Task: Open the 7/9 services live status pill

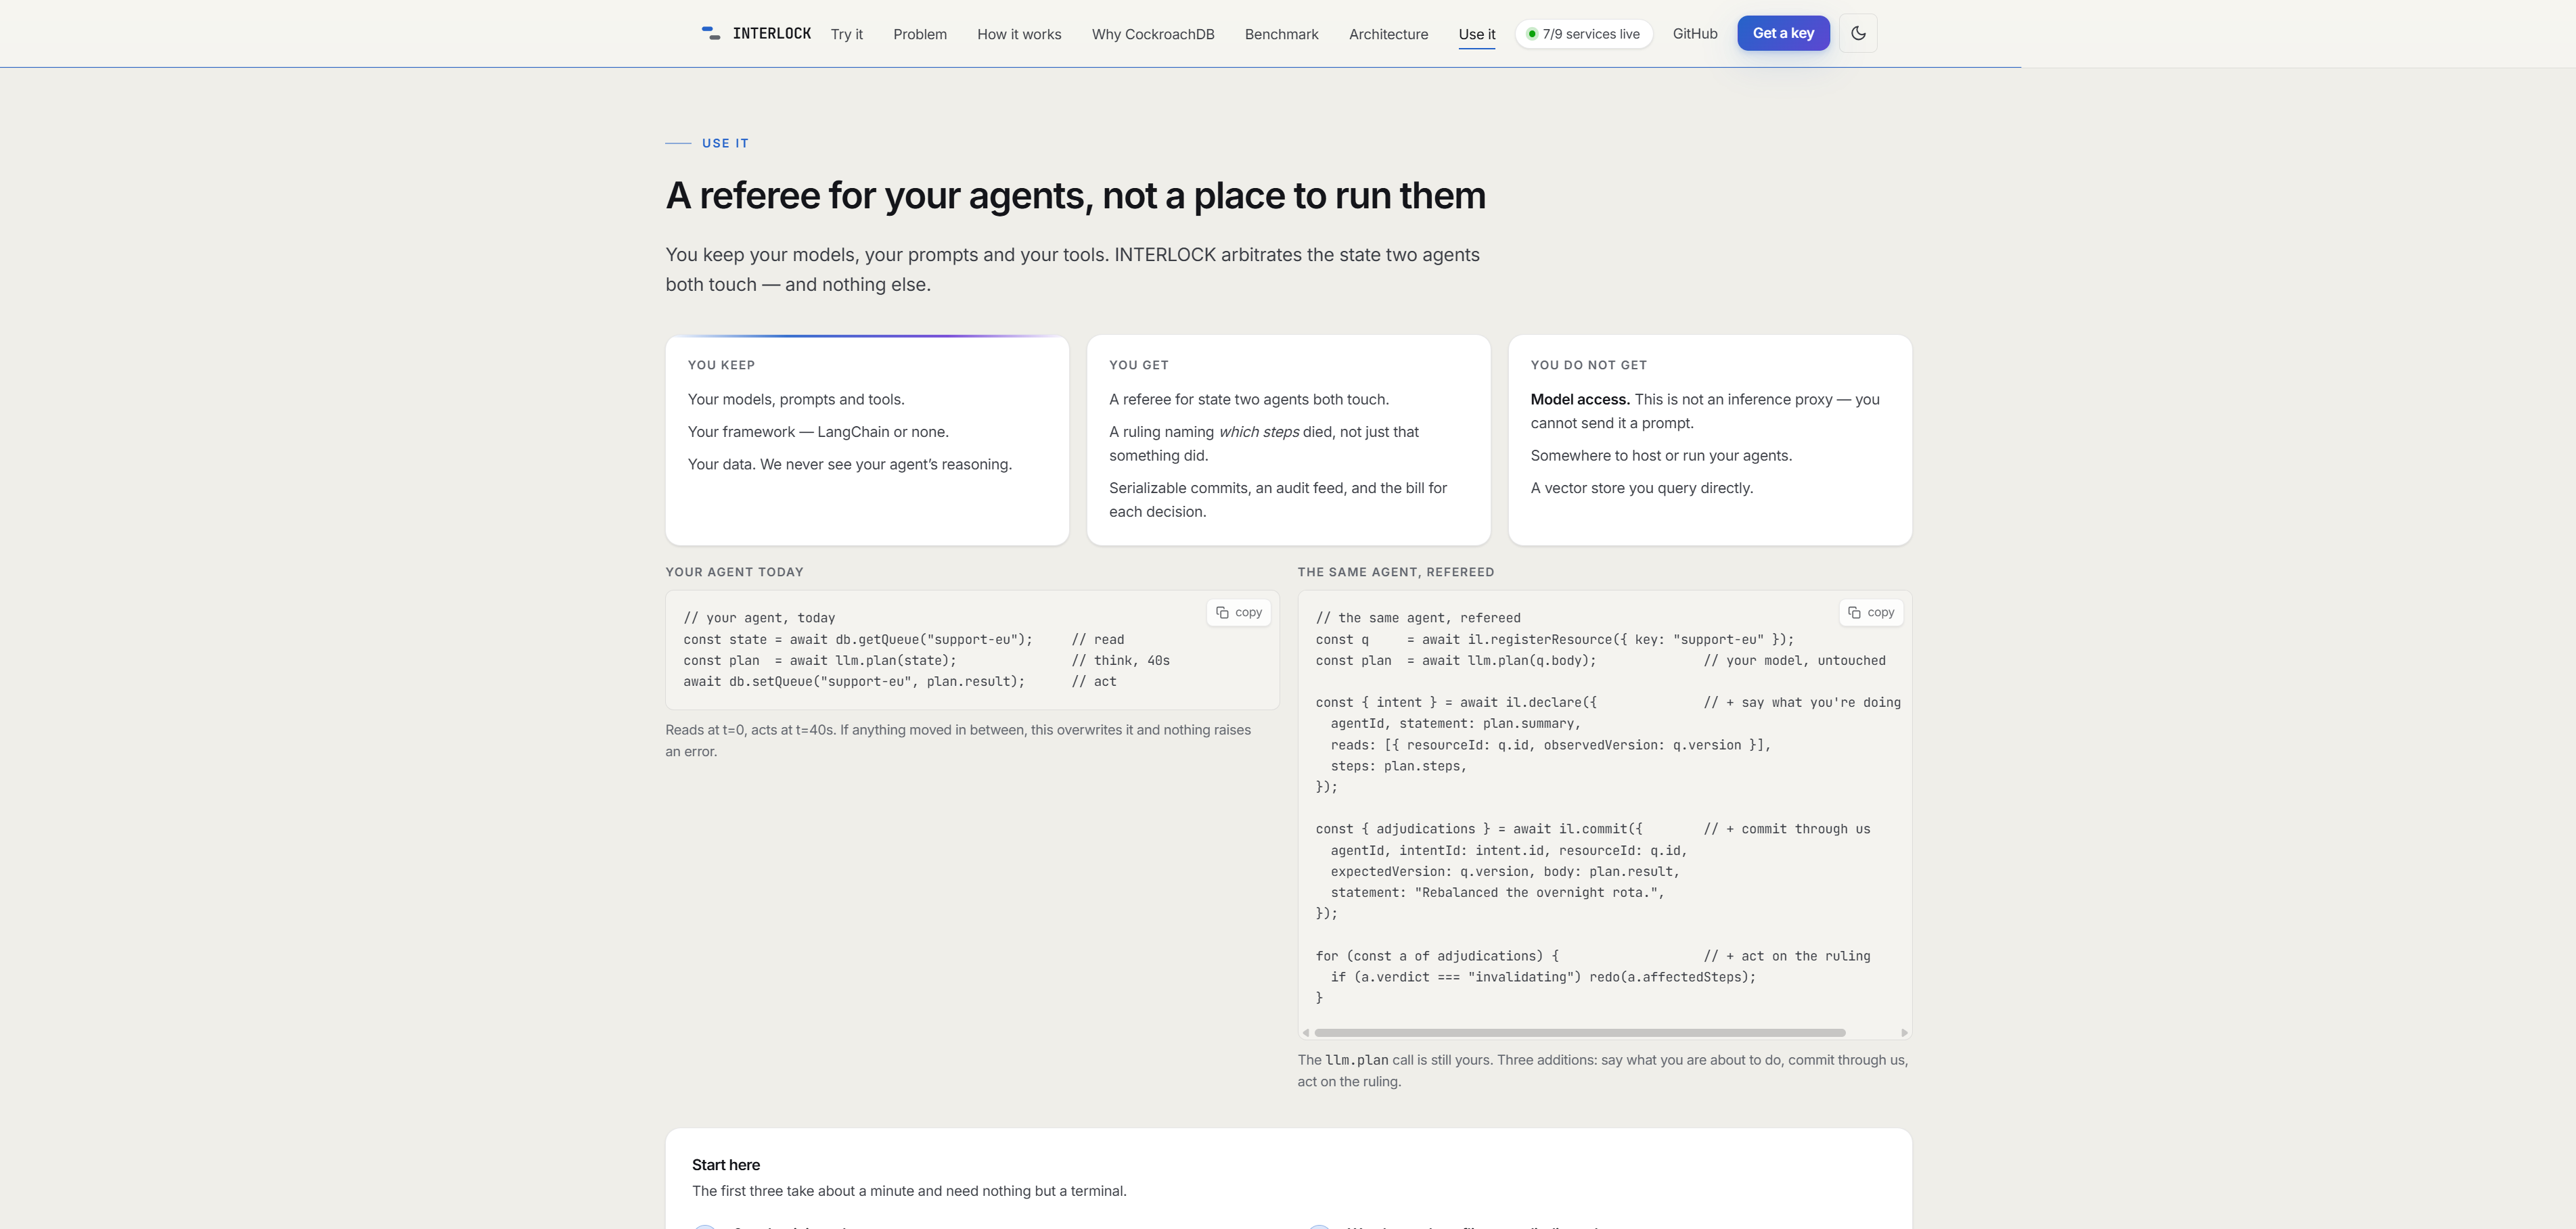Action: click(1584, 34)
